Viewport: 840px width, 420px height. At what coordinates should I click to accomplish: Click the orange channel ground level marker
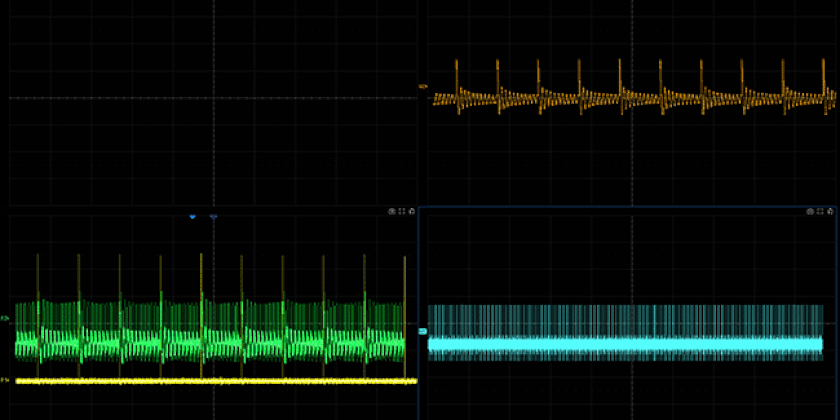(x=423, y=87)
